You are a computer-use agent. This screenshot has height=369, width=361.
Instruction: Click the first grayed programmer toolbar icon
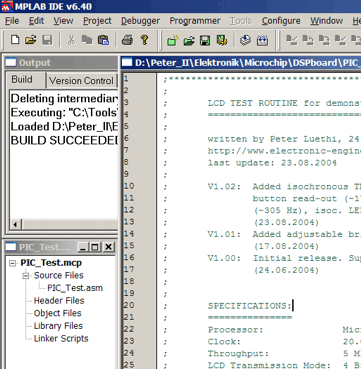[x=292, y=40]
